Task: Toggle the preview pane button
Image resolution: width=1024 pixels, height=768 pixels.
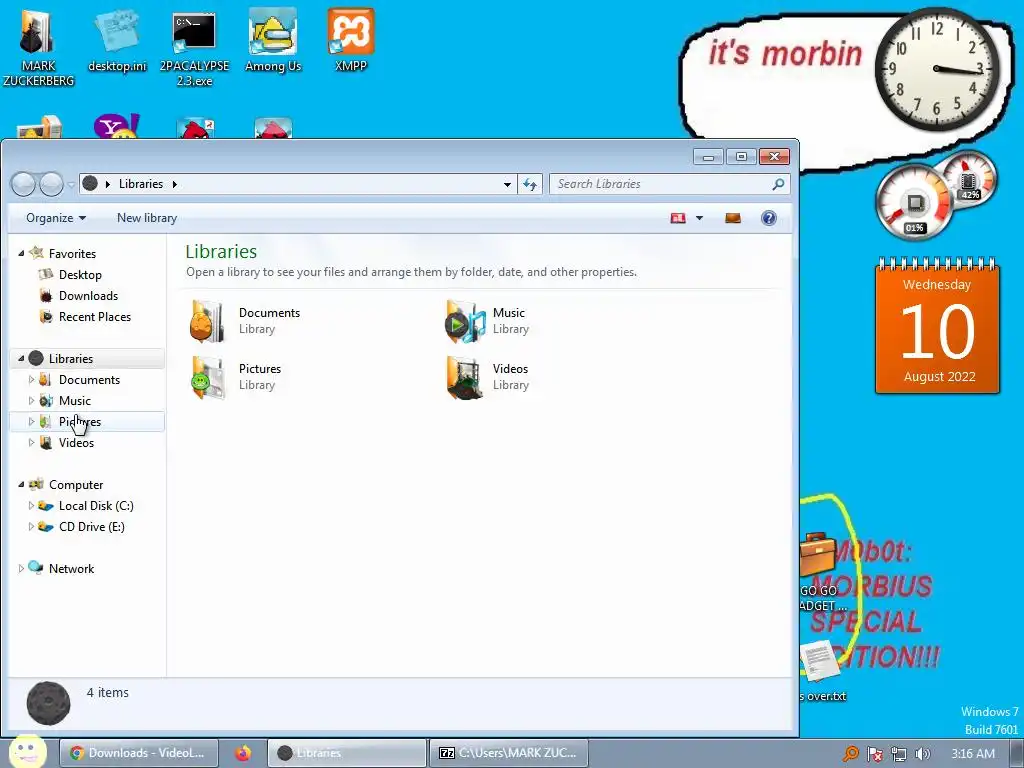Action: pos(733,218)
